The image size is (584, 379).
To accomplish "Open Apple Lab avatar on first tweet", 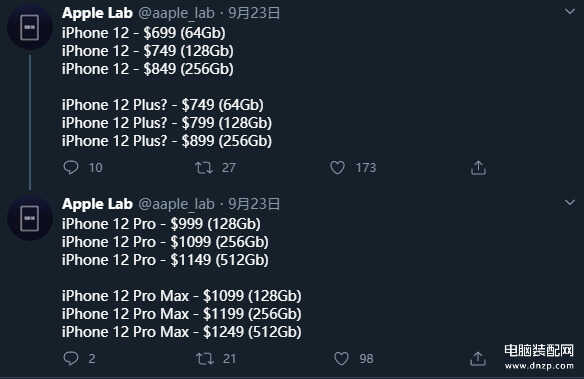I will point(30,27).
